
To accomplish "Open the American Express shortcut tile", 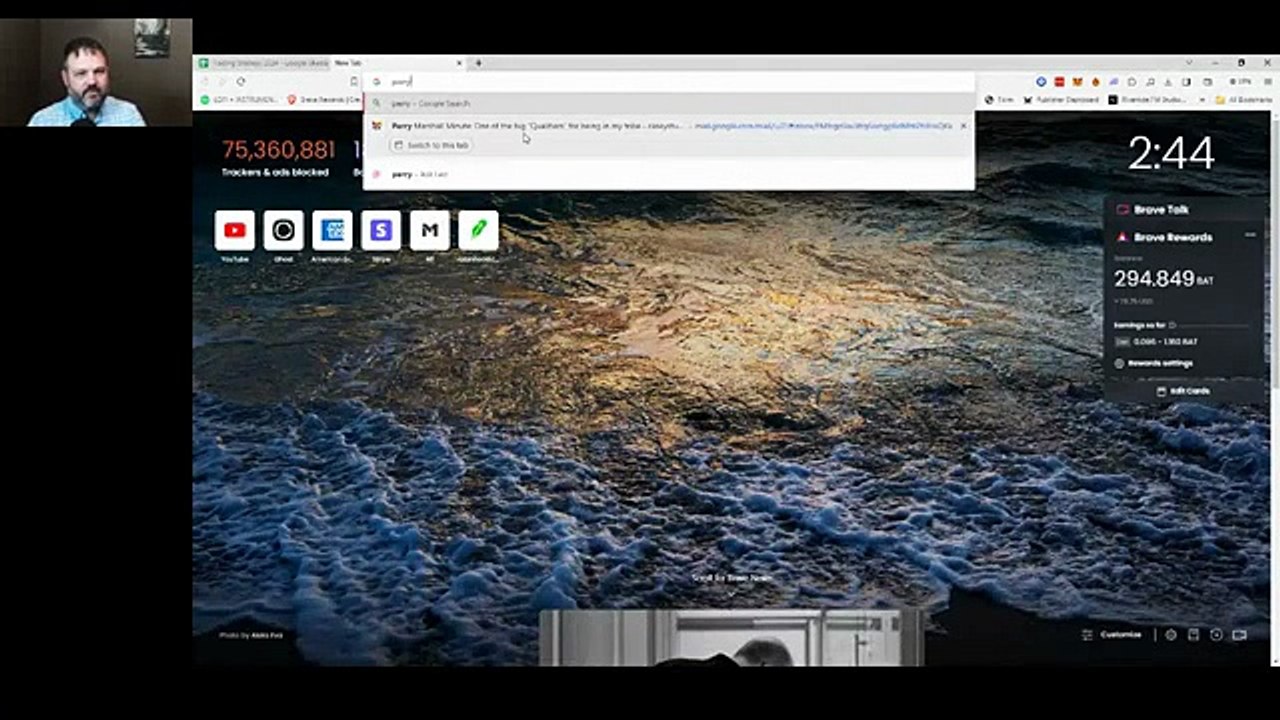I will pos(332,230).
